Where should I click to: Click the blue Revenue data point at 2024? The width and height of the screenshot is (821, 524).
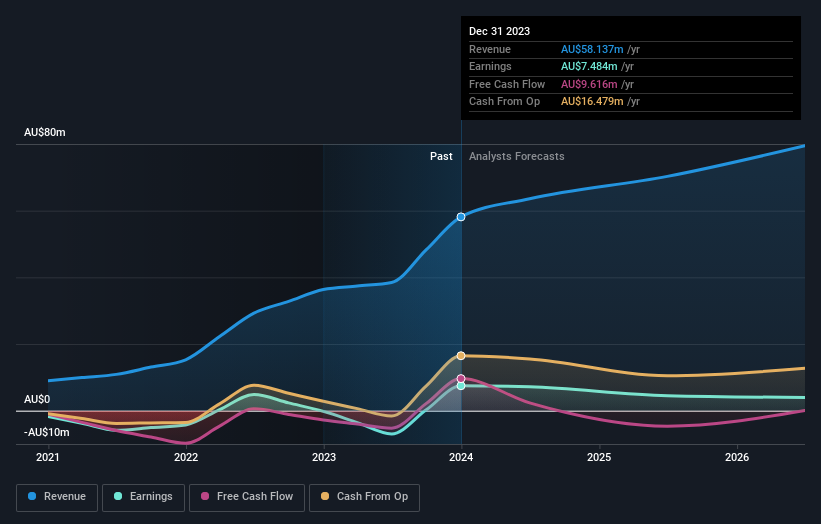click(x=461, y=217)
